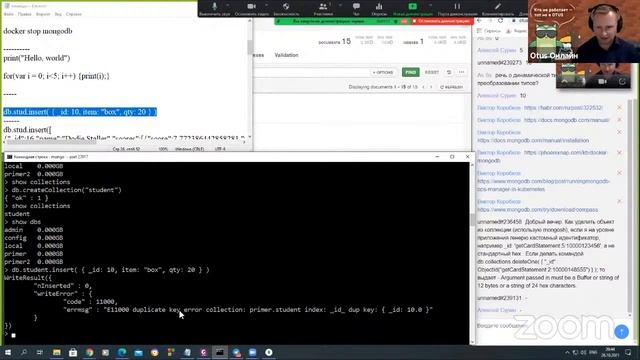Show hidden system tray icons
640x360 pixels.
[x=567, y=352]
